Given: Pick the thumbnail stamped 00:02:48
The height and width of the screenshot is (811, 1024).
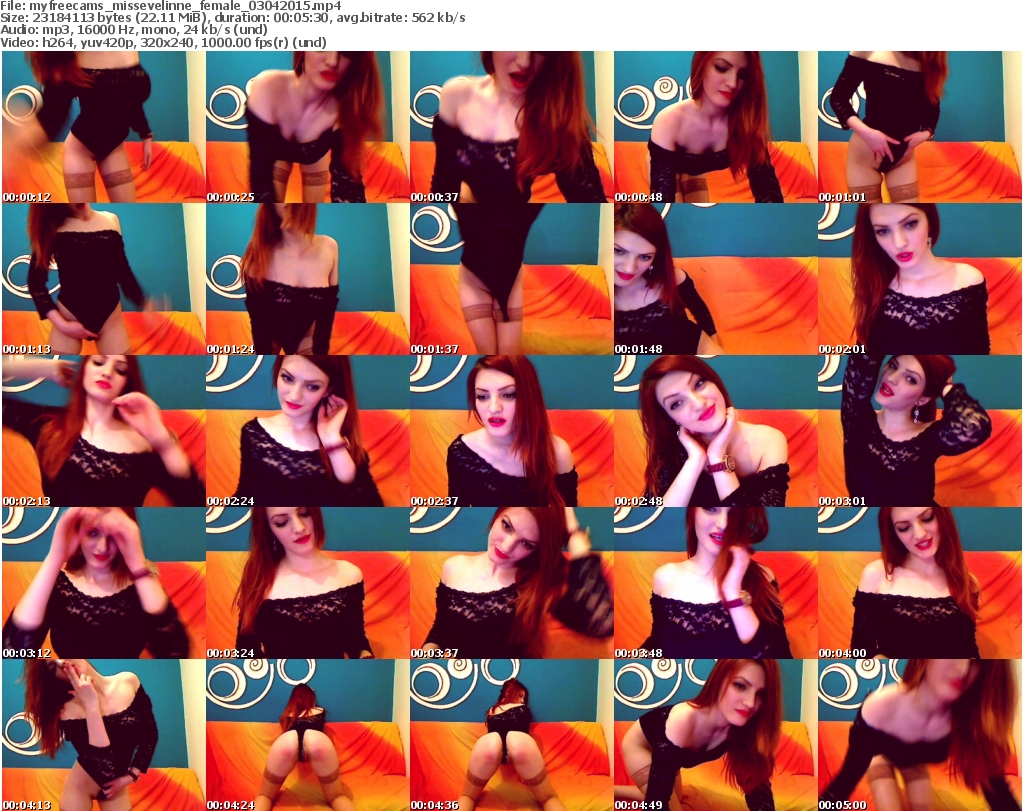Looking at the screenshot, I should 715,431.
